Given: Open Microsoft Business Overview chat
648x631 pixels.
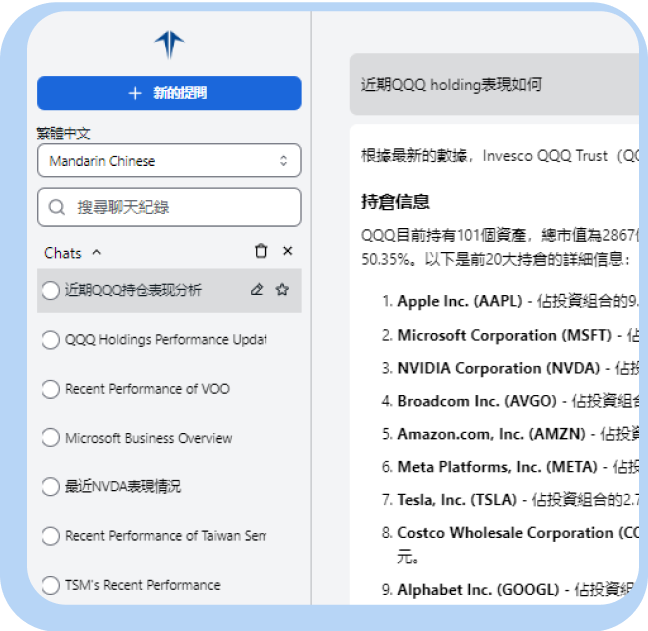Looking at the screenshot, I should [x=148, y=438].
